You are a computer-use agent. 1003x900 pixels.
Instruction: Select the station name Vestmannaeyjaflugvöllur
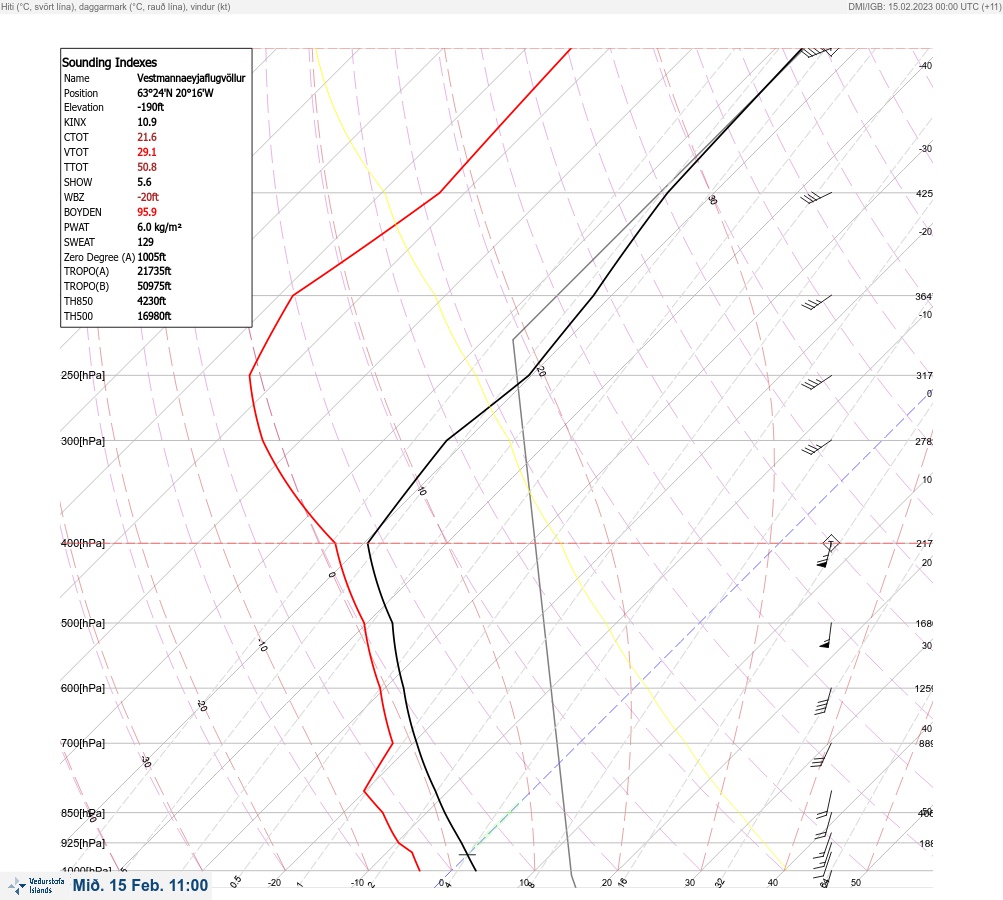pyautogui.click(x=191, y=78)
